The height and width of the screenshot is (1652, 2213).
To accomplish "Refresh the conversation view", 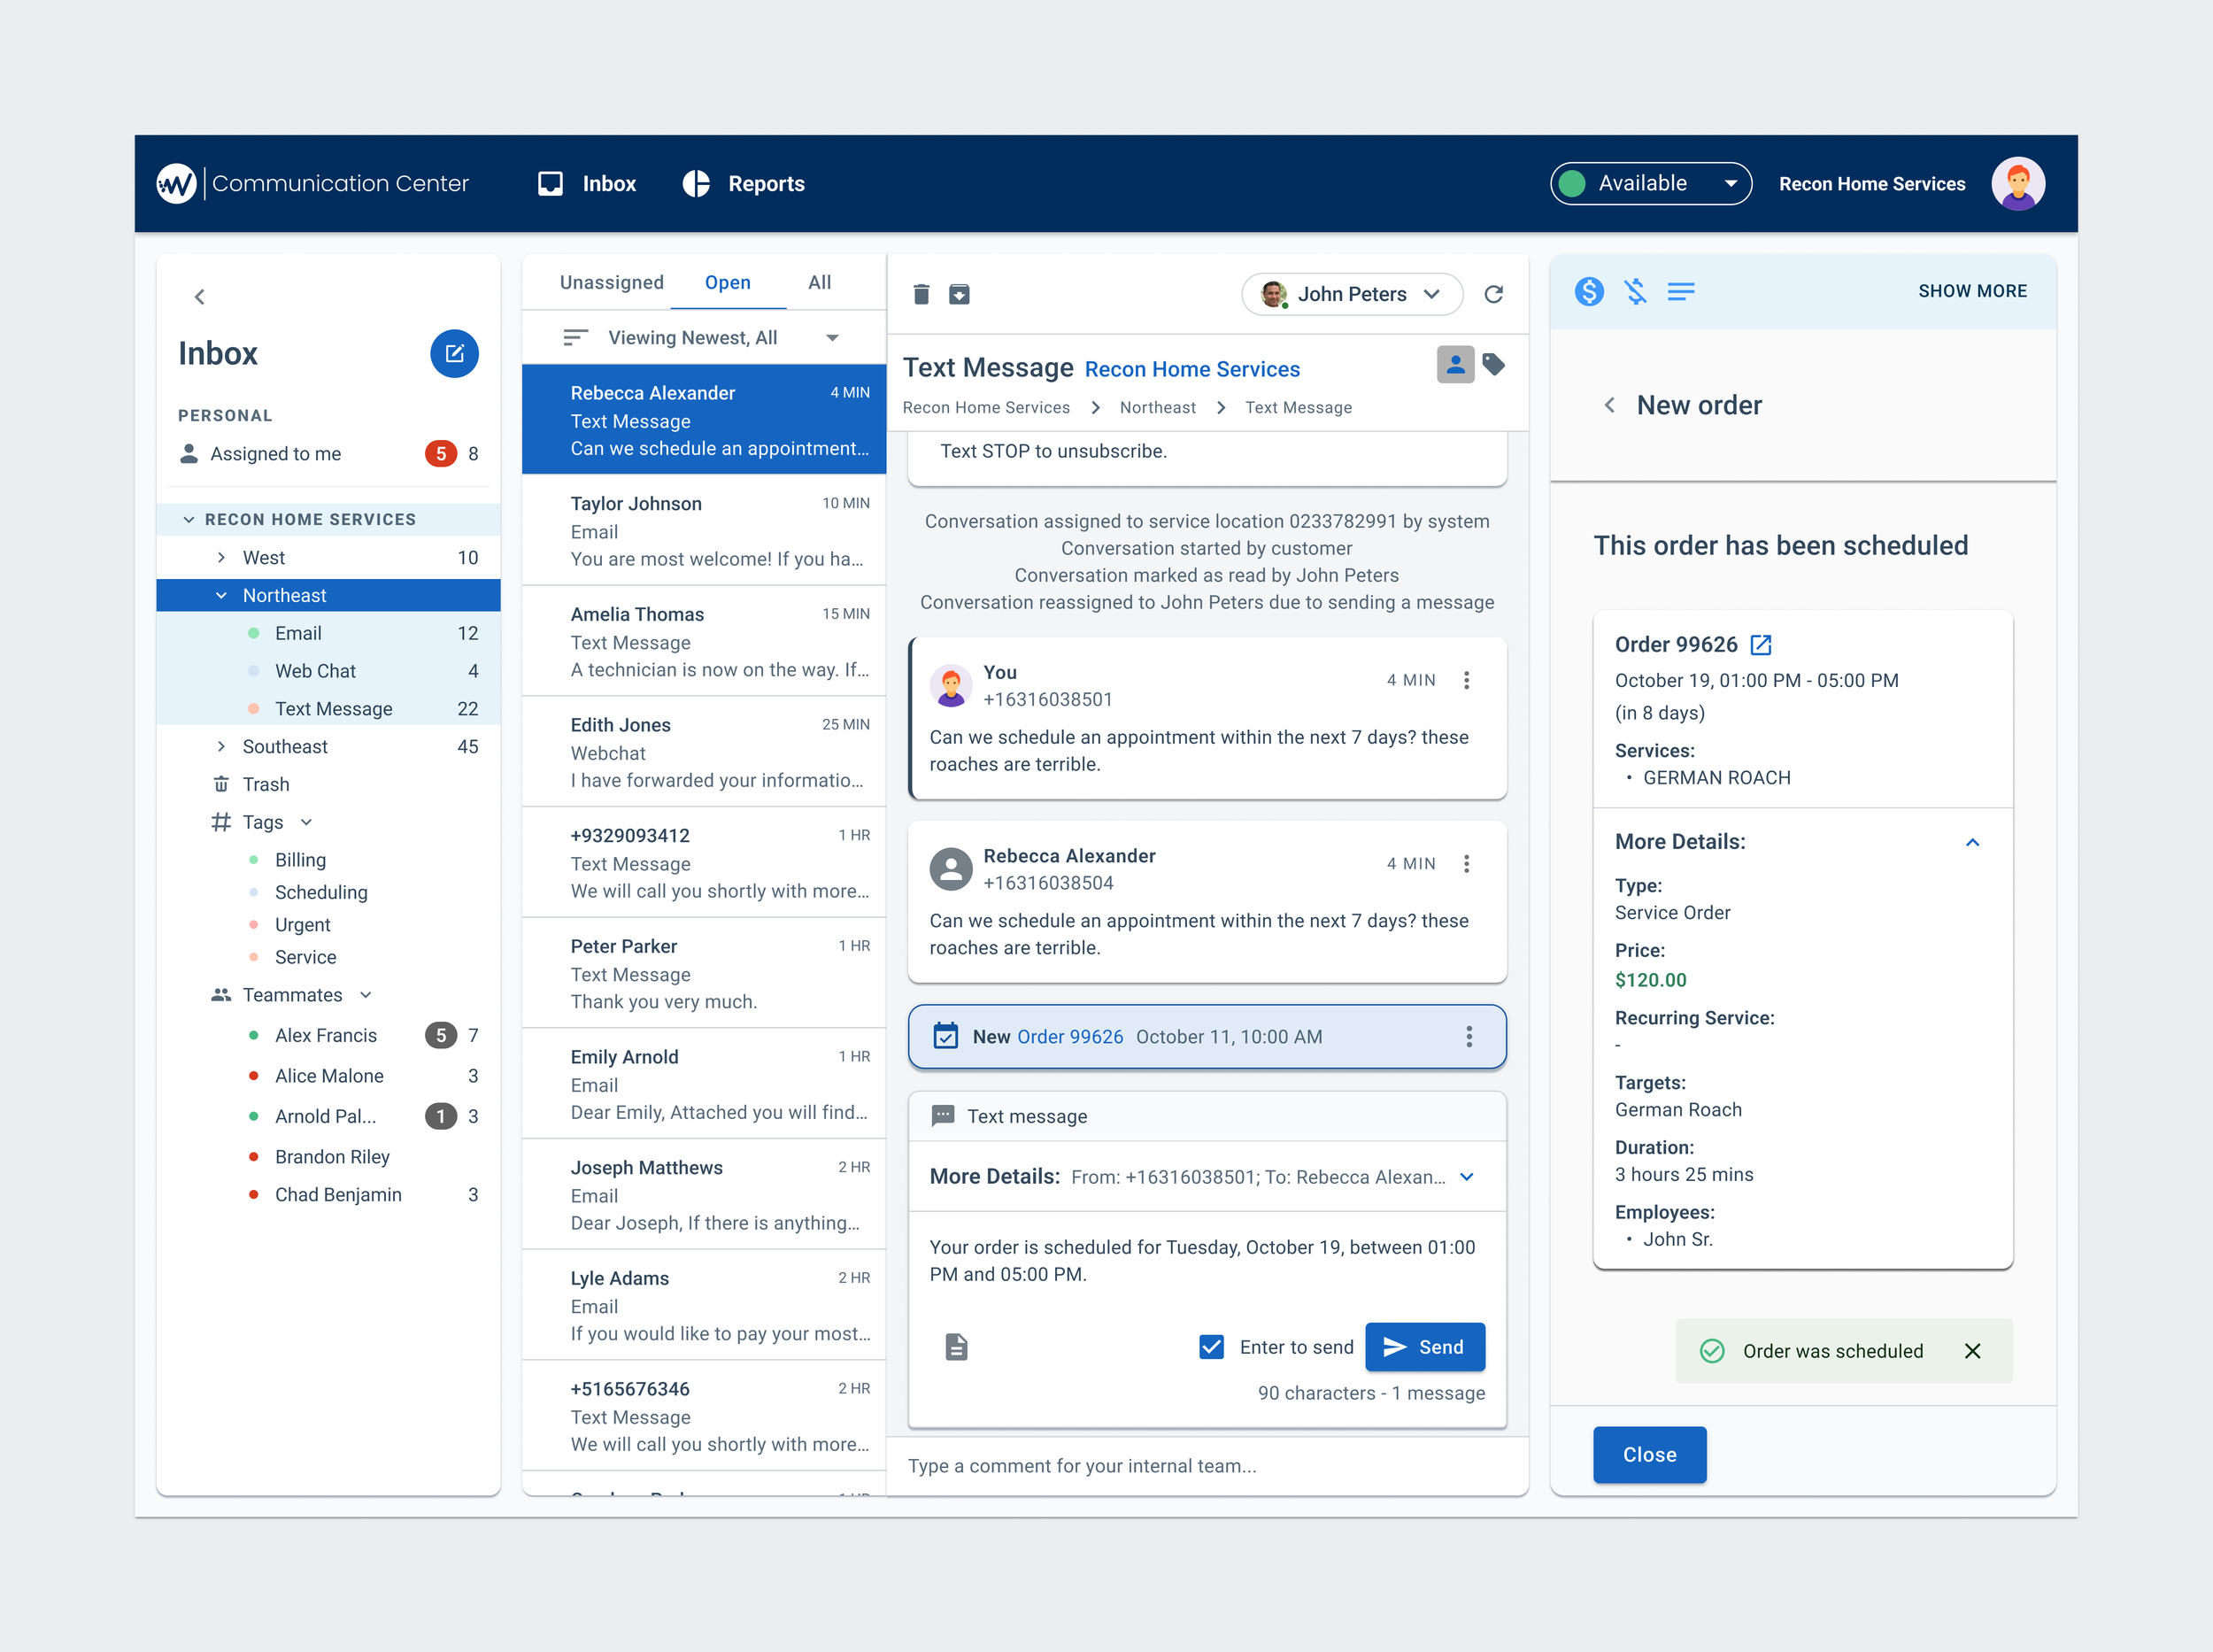I will 1494,294.
